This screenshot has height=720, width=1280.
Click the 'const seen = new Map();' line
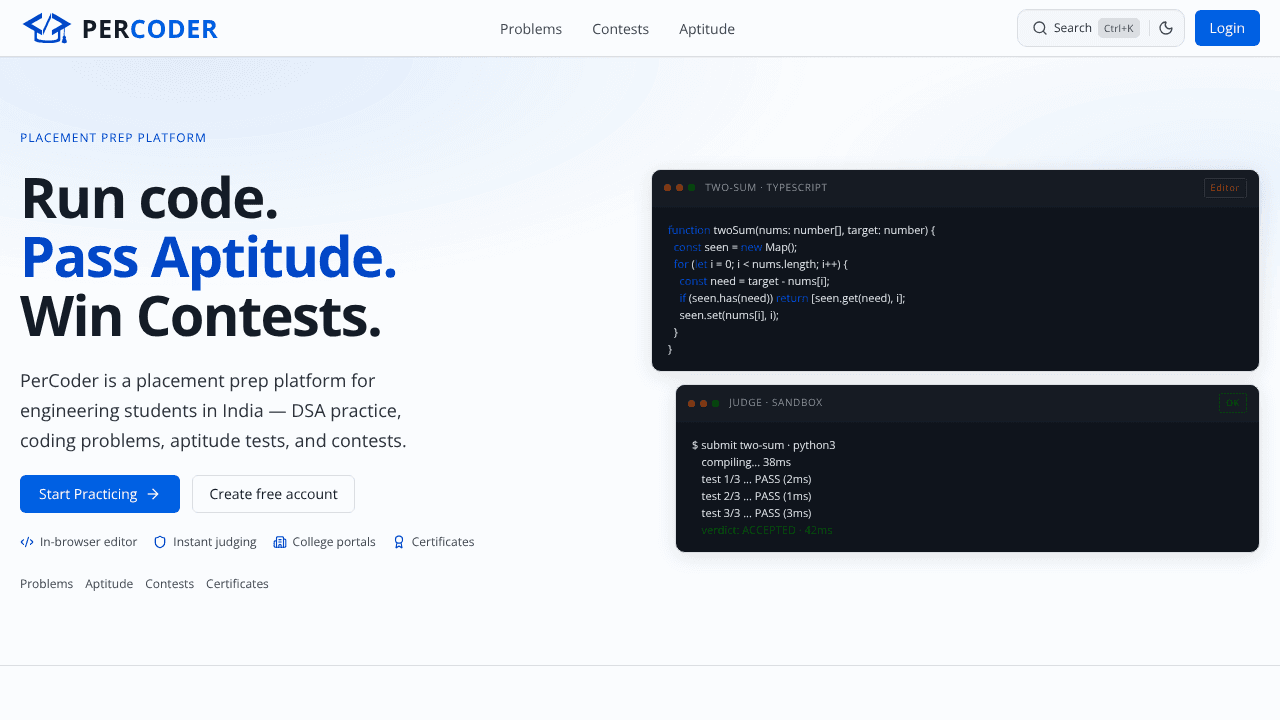(x=735, y=247)
